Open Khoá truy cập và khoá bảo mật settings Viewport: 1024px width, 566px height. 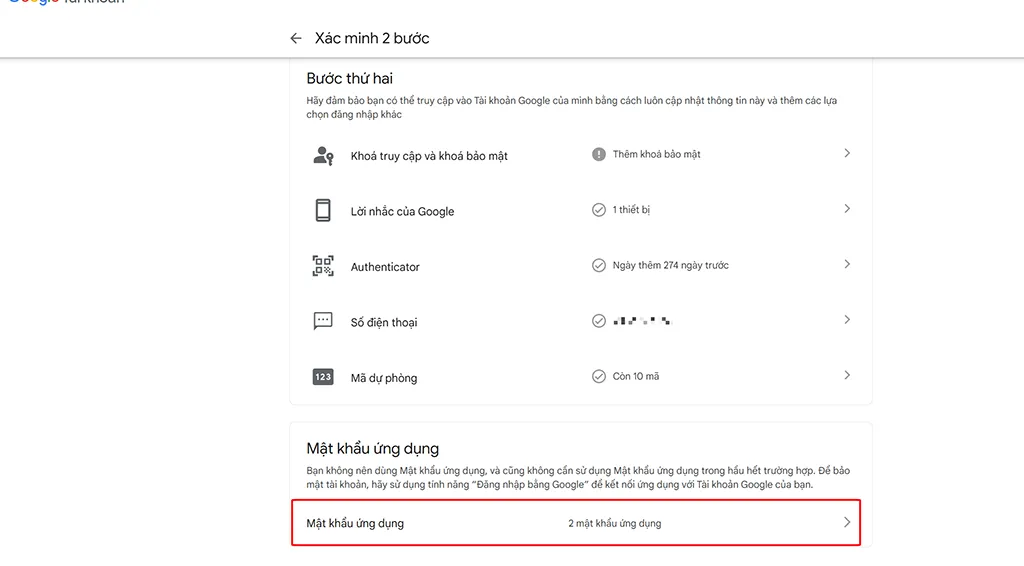coord(429,156)
